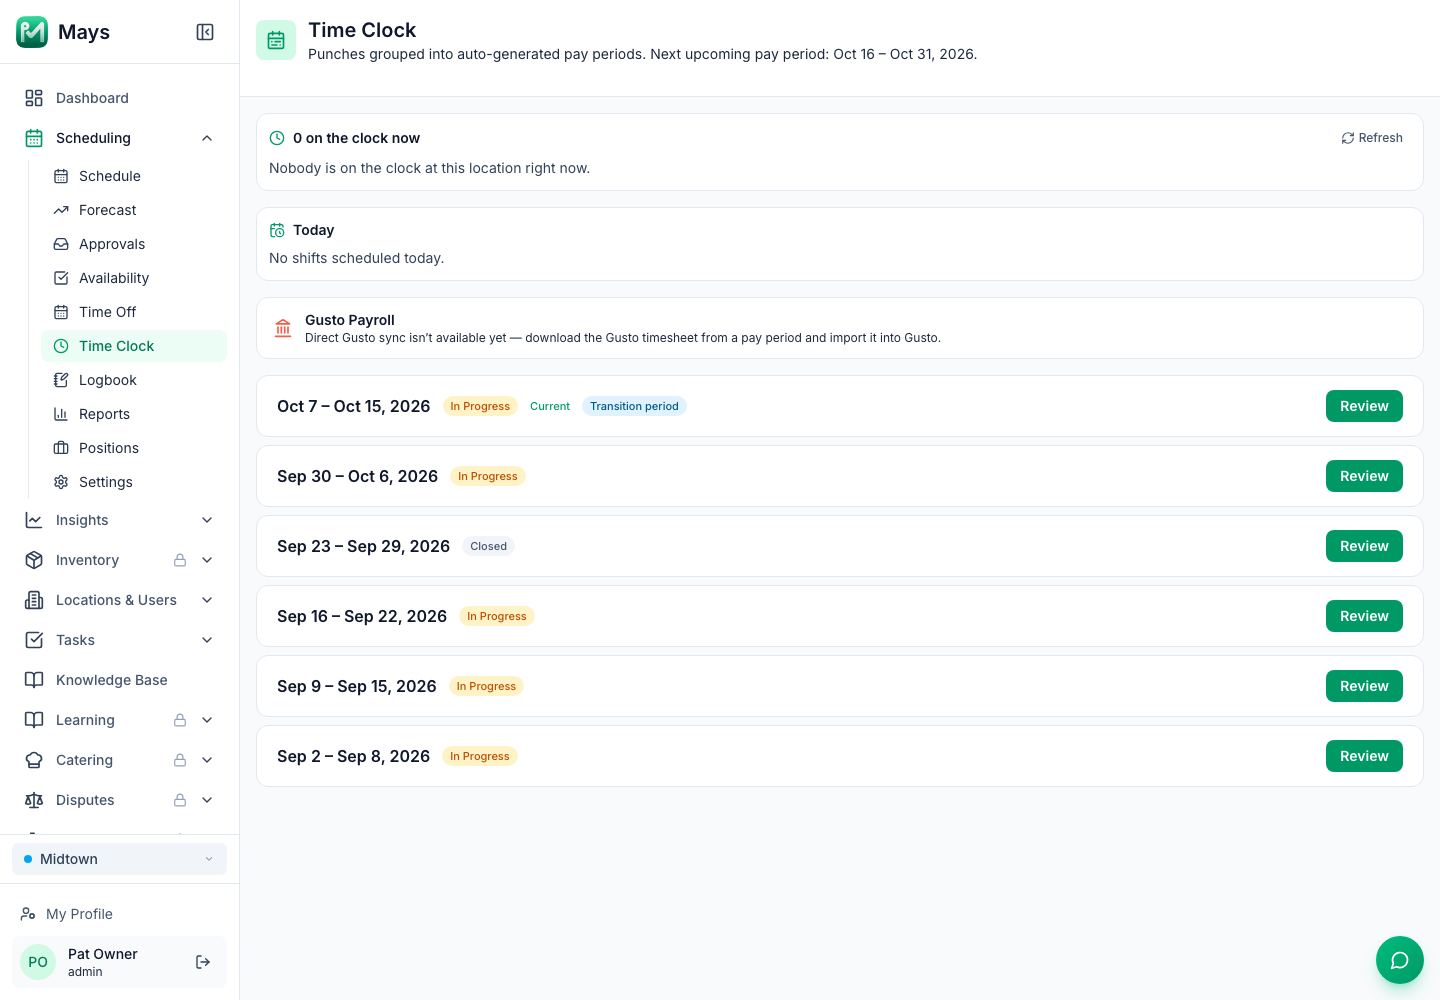Review the Sep 16 – Sep 22 pay period
The width and height of the screenshot is (1440, 1000).
pos(1364,616)
